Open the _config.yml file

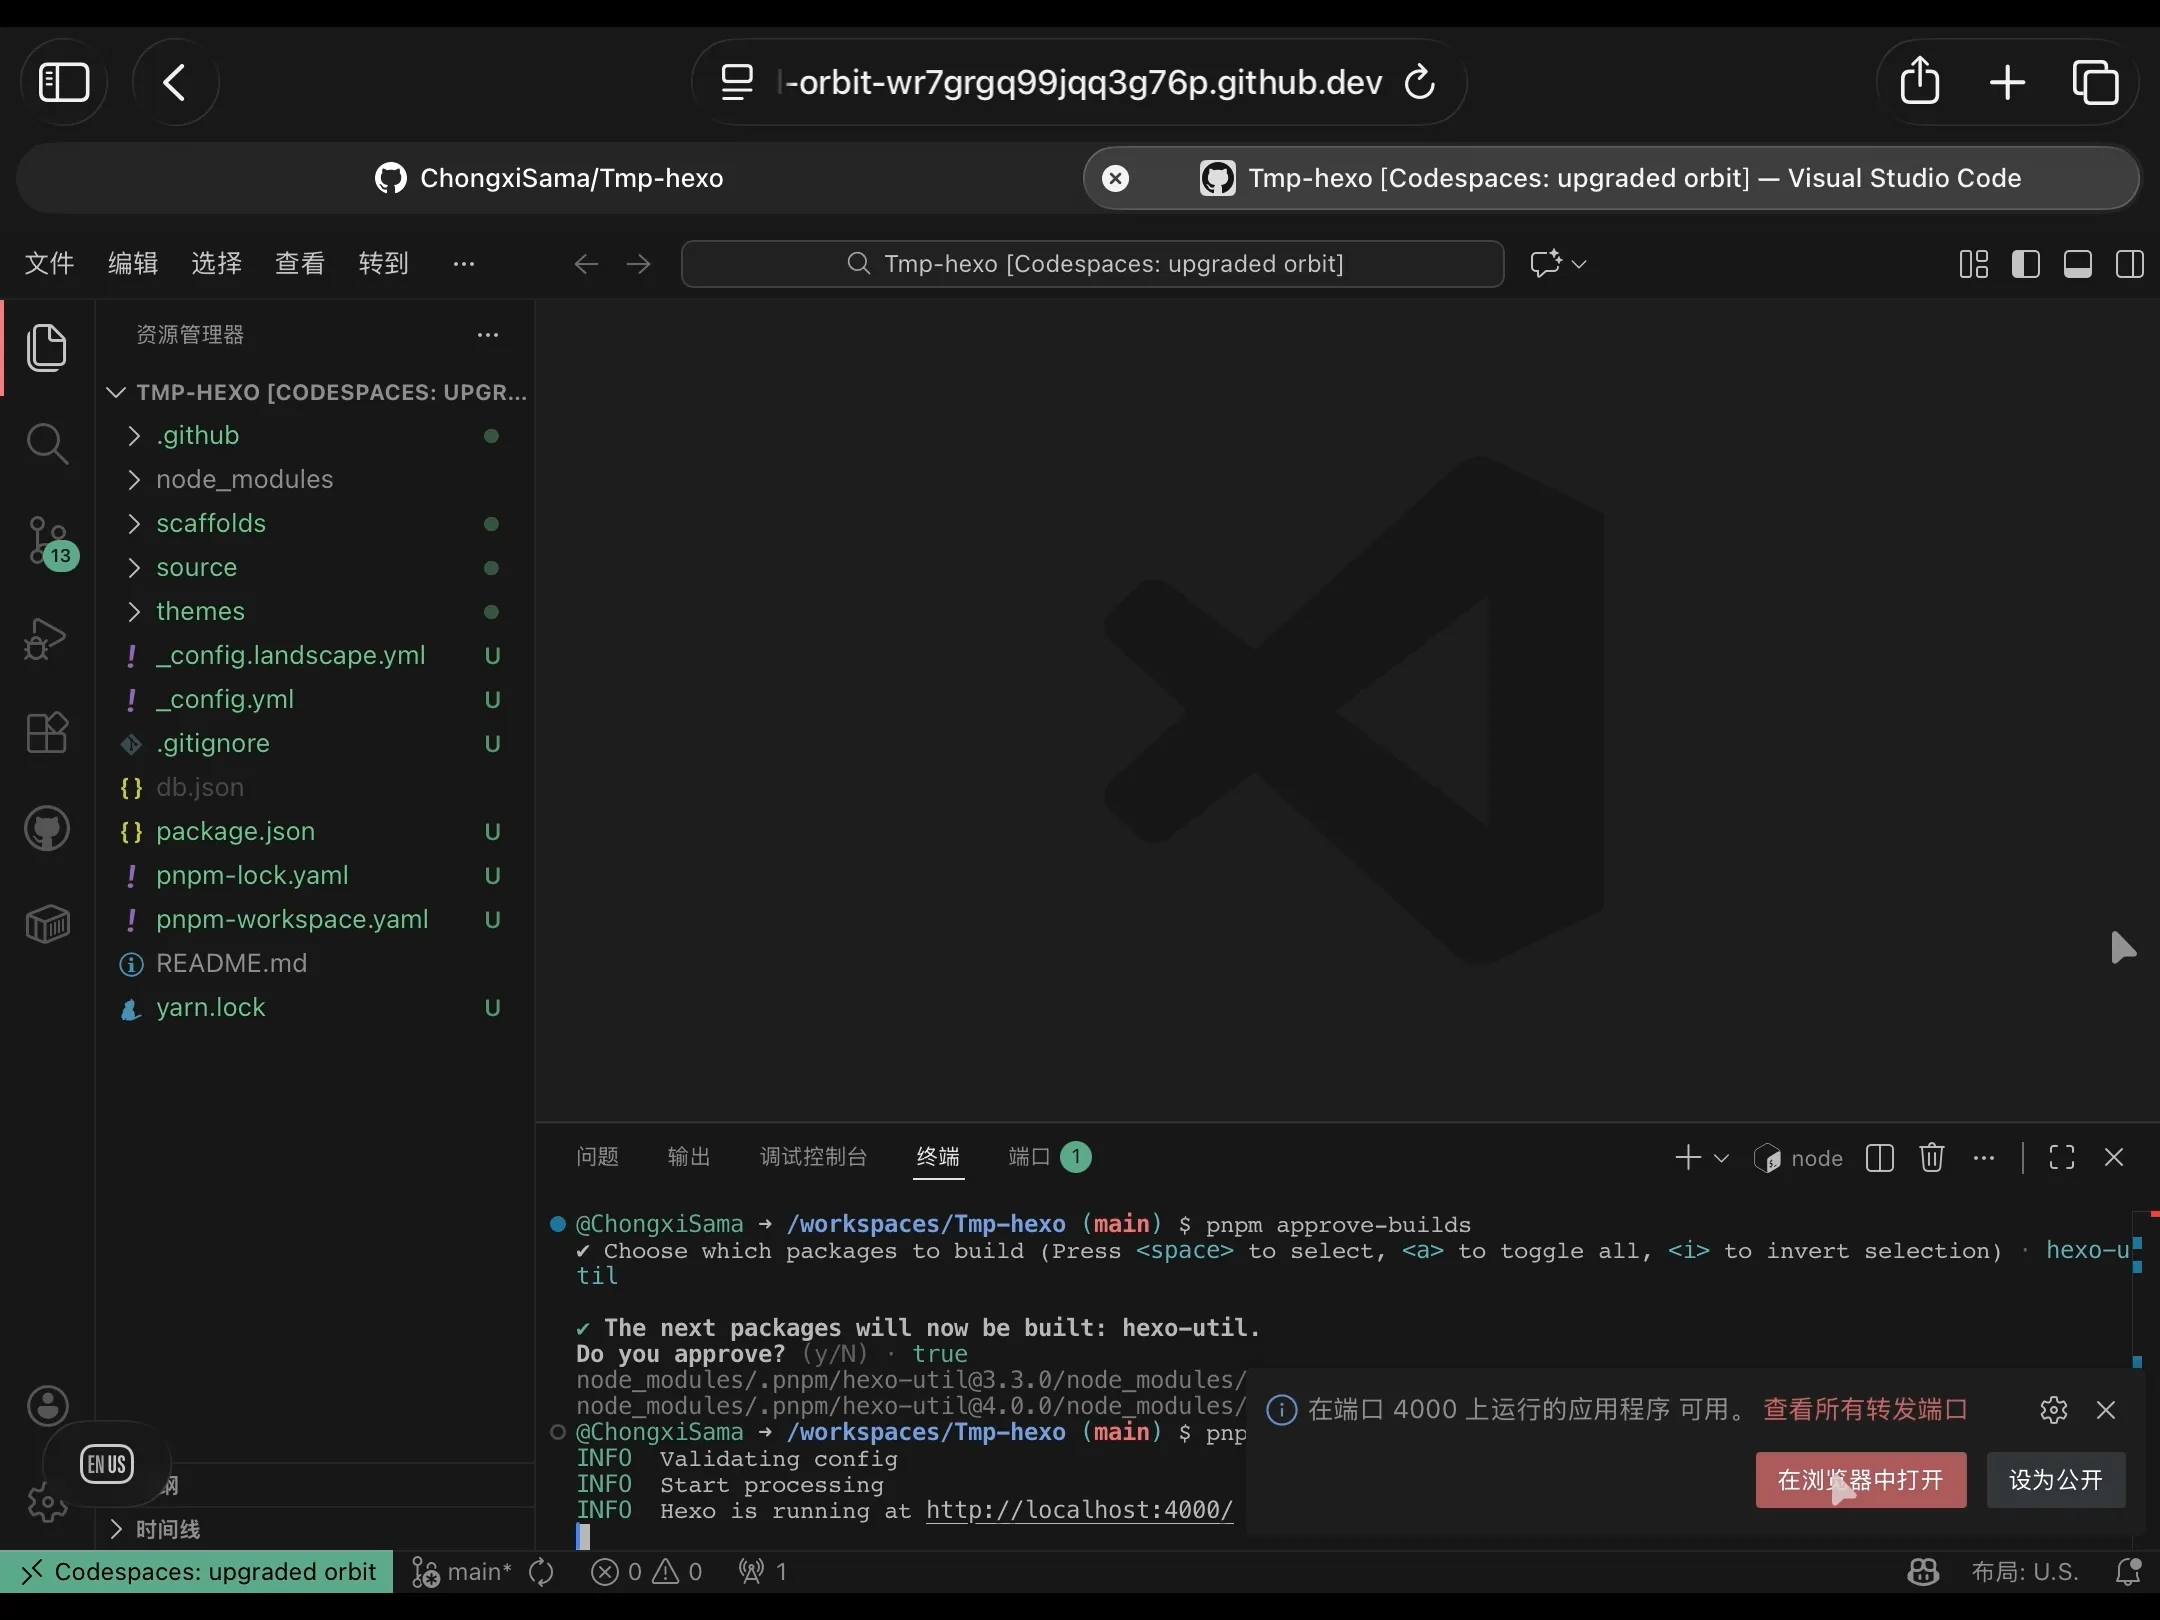pos(225,699)
